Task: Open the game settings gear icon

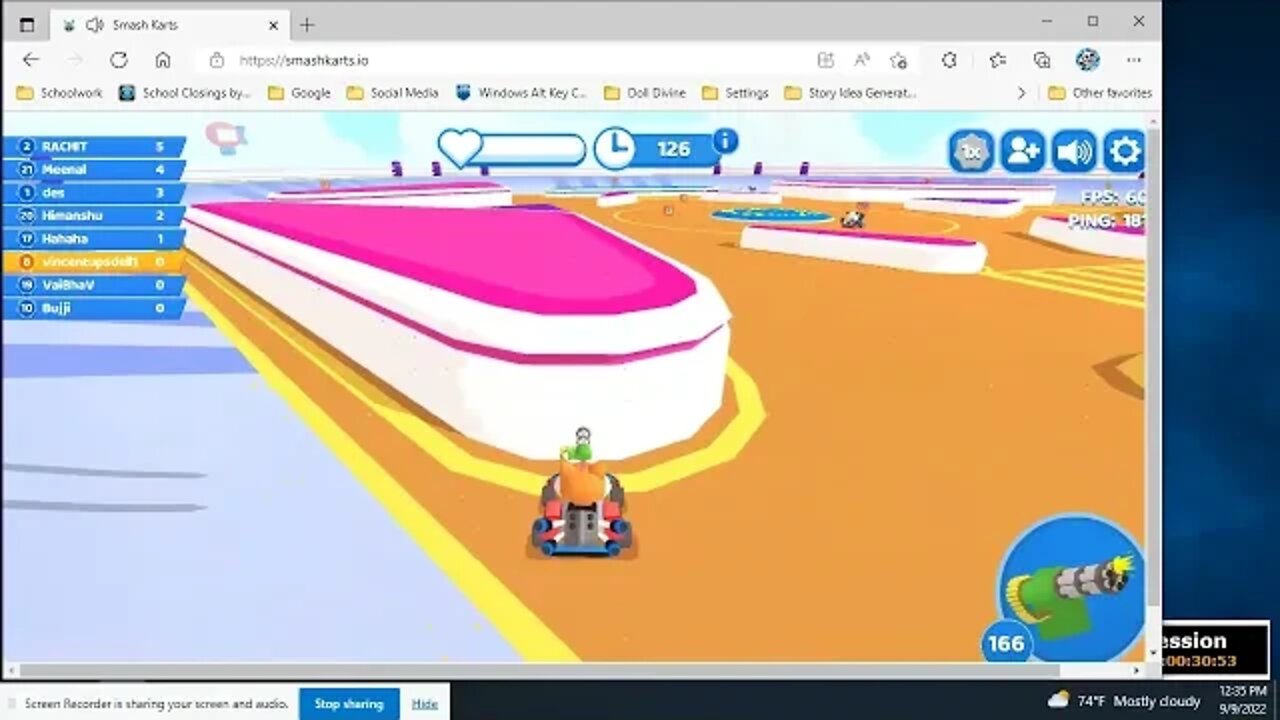Action: (1125, 152)
